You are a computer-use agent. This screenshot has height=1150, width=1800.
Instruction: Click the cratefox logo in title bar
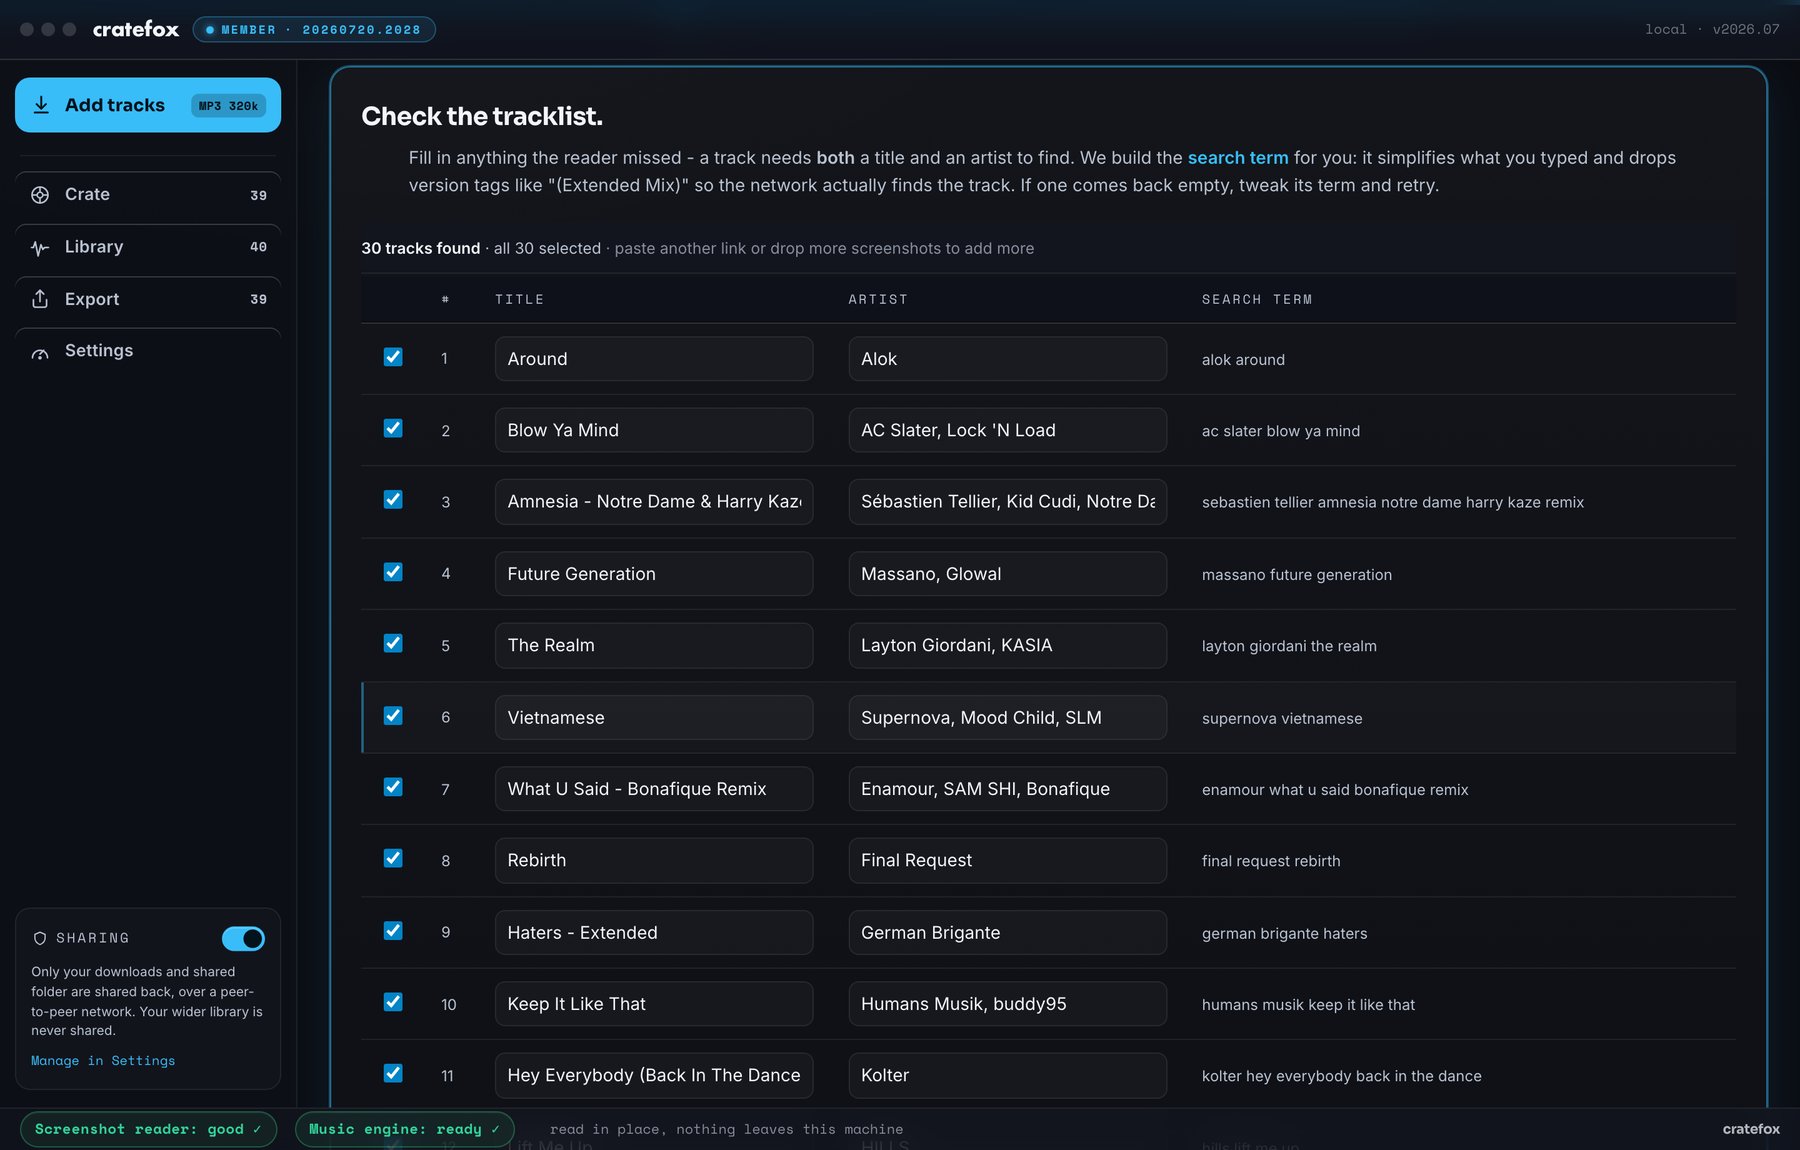click(x=136, y=29)
